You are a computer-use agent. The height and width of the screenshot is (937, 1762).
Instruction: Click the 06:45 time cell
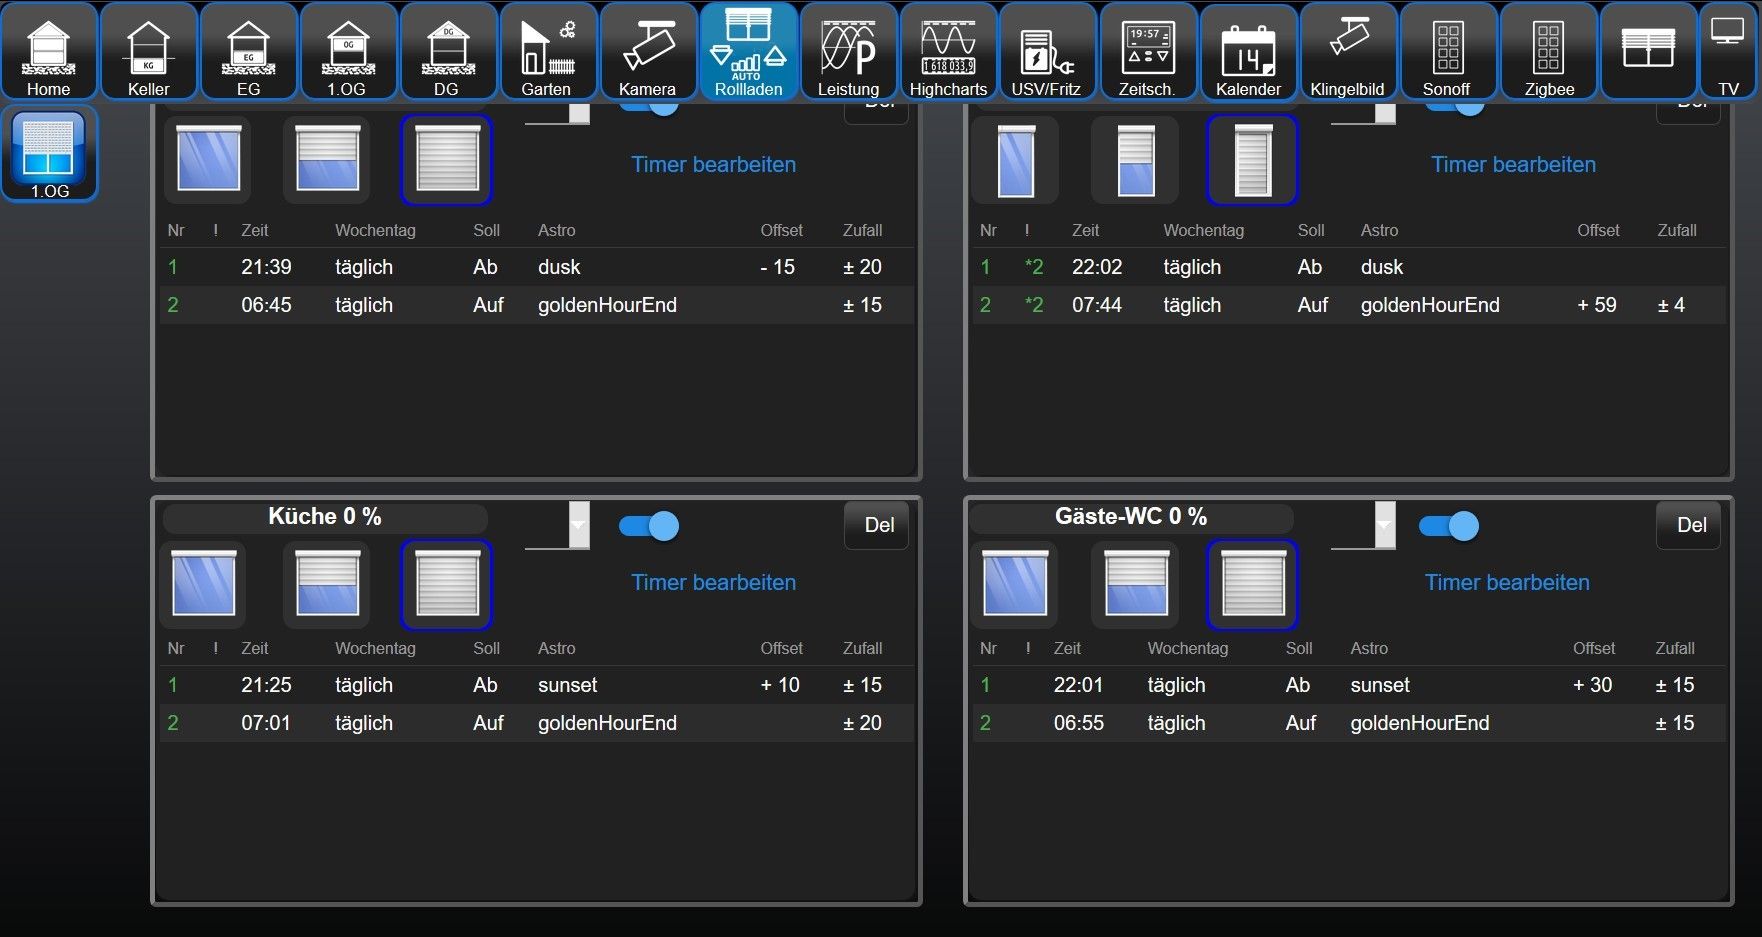tap(266, 305)
